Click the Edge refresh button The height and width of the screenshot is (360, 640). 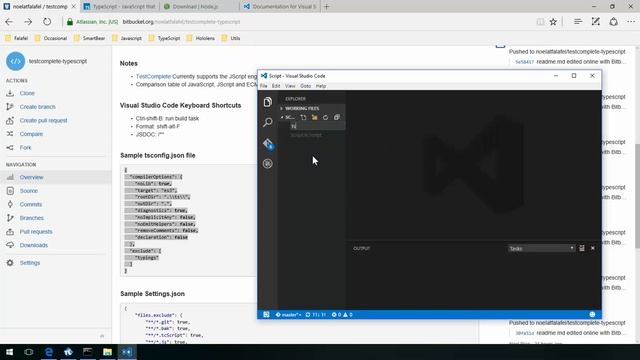47,22
